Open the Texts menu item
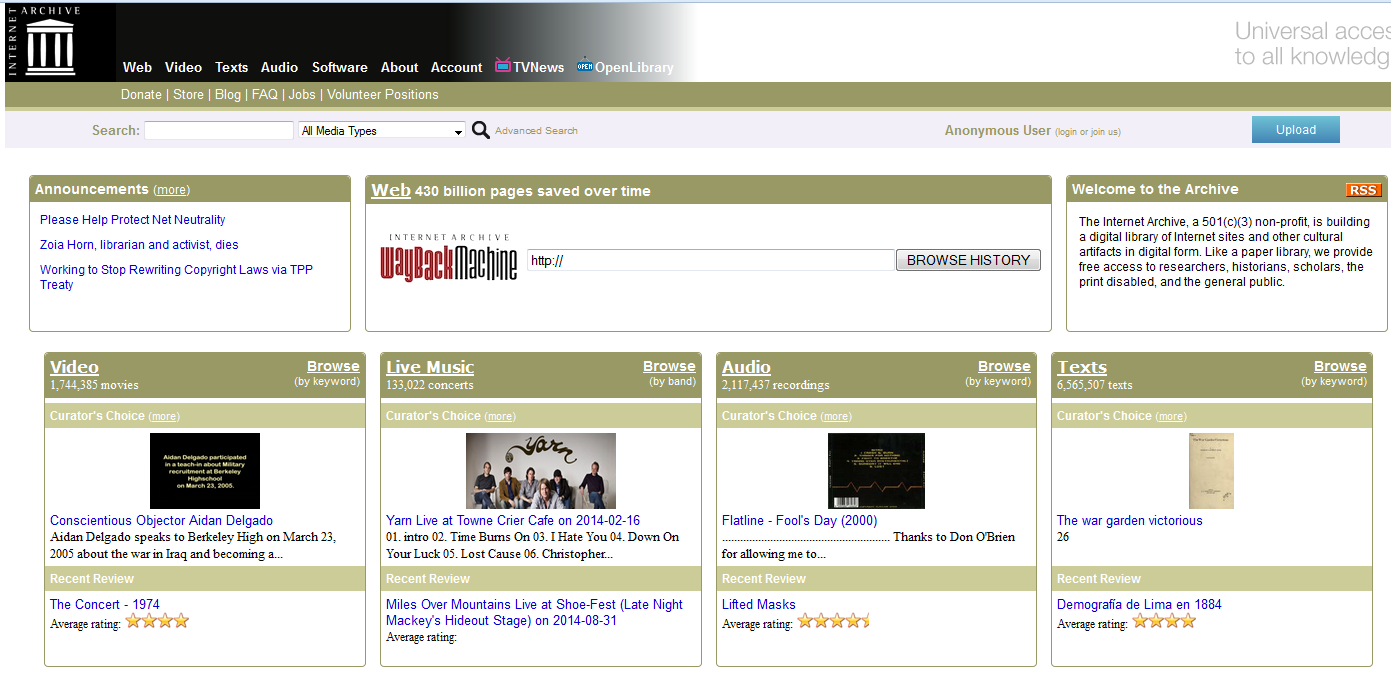Screen dimensions: 1391x693 tap(231, 67)
